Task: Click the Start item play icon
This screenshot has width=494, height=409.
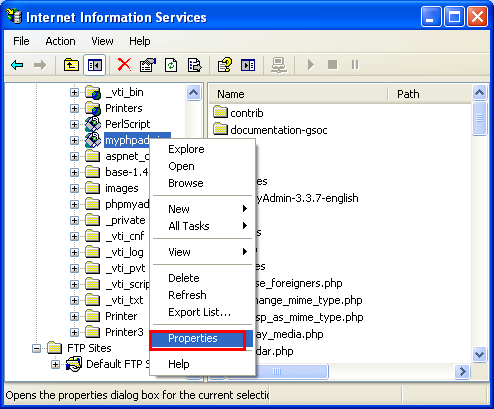Action: pos(310,65)
